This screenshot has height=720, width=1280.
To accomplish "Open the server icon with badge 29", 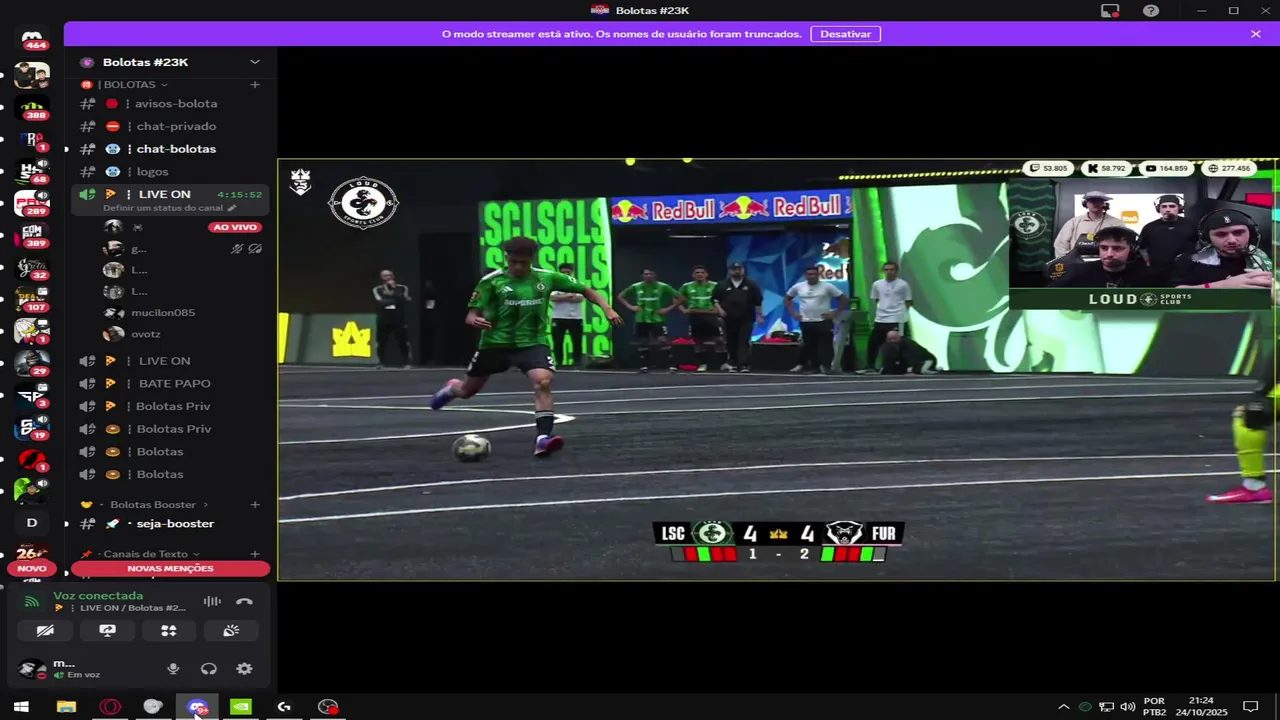I will pos(32,363).
